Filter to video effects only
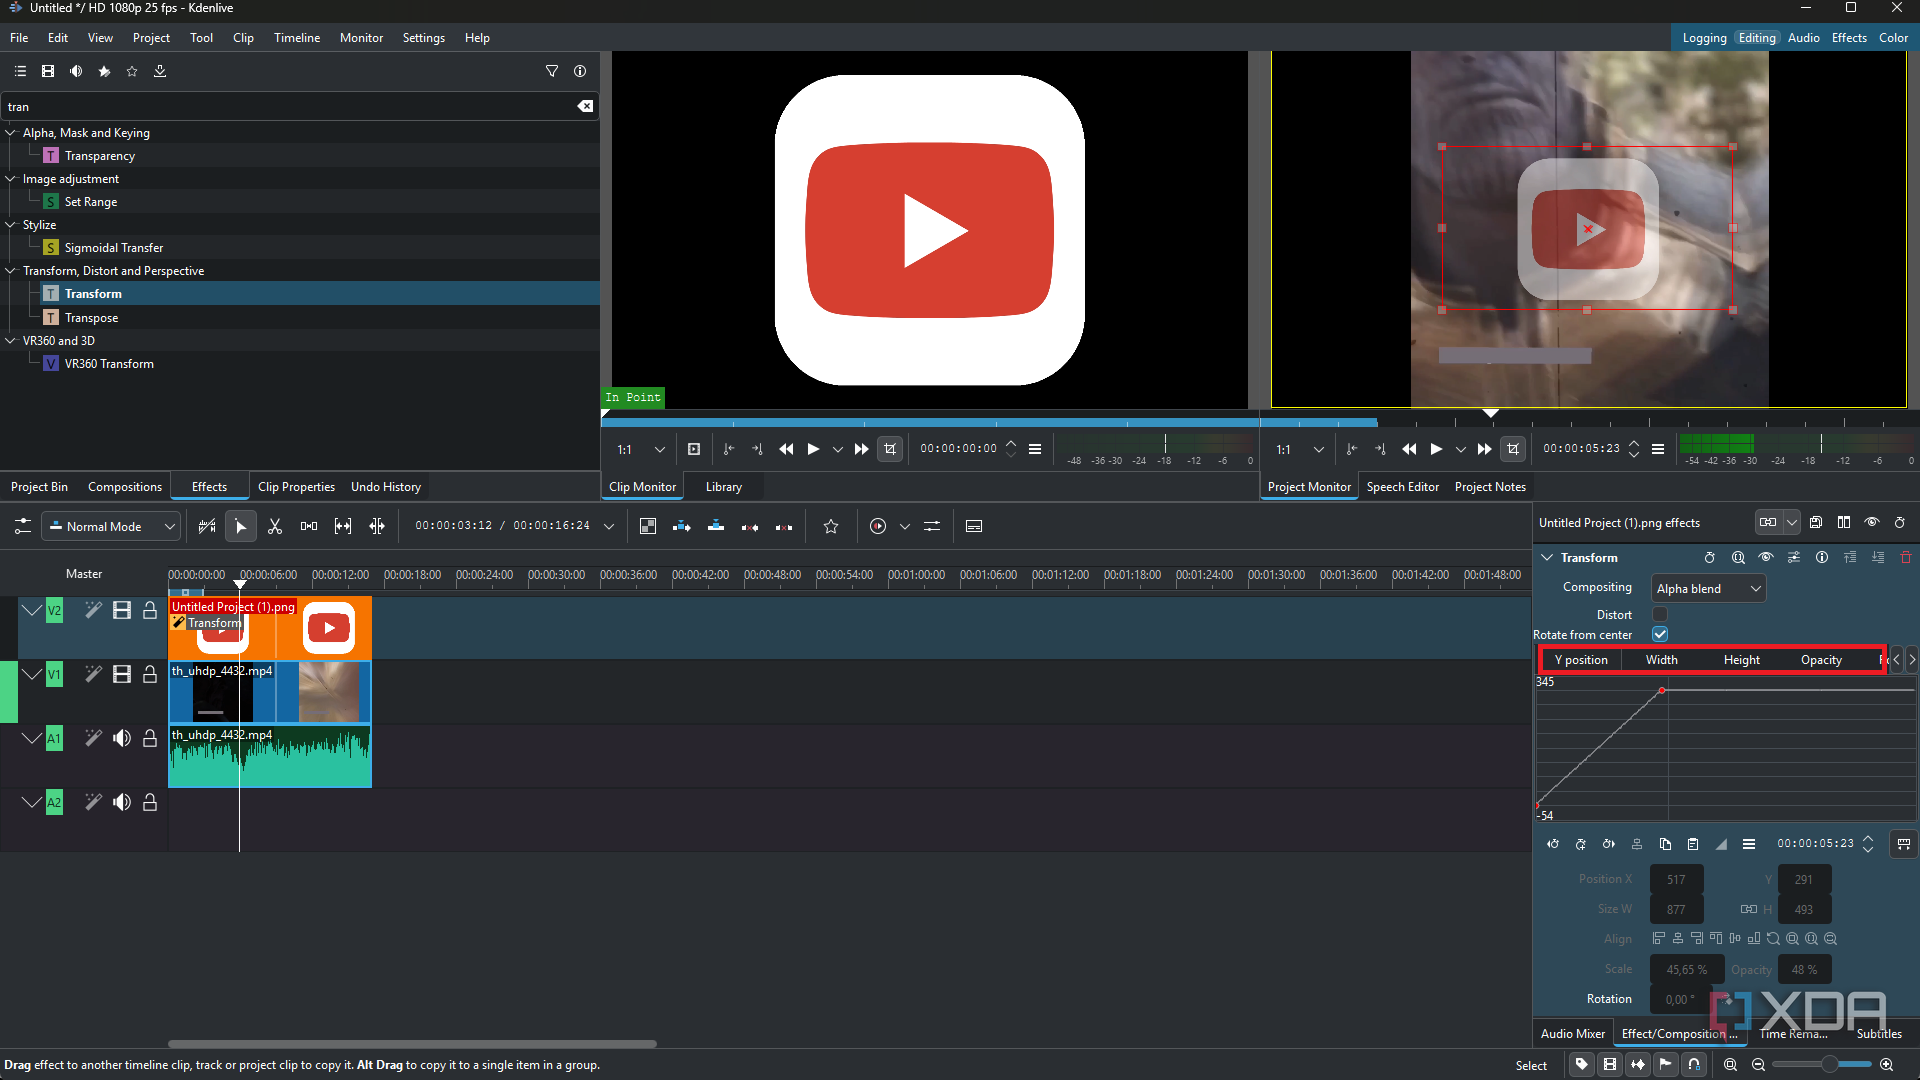The width and height of the screenshot is (1920, 1080). 48,71
